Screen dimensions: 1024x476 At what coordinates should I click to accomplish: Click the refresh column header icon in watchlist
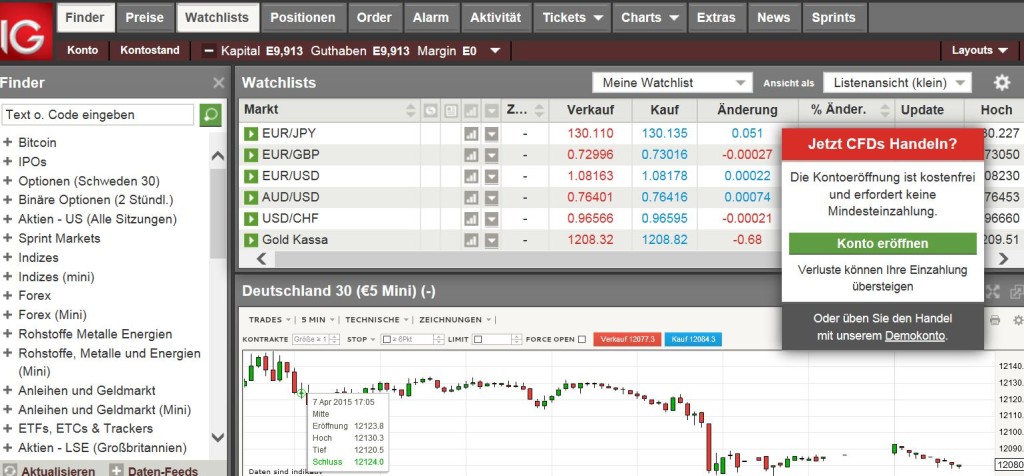pyautogui.click(x=430, y=111)
